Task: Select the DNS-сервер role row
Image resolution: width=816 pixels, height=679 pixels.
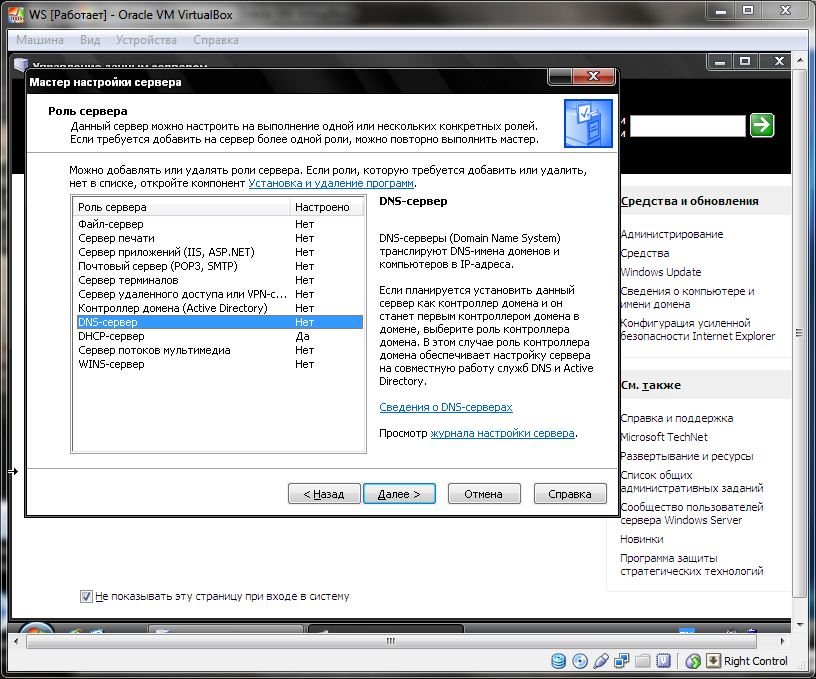Action: point(219,322)
